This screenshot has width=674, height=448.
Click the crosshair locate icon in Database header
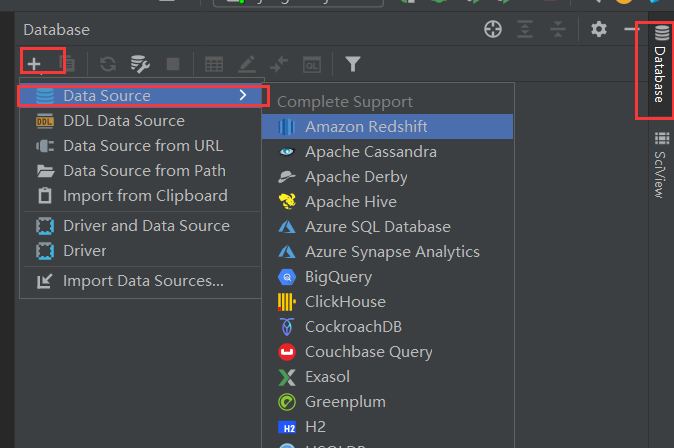click(493, 29)
